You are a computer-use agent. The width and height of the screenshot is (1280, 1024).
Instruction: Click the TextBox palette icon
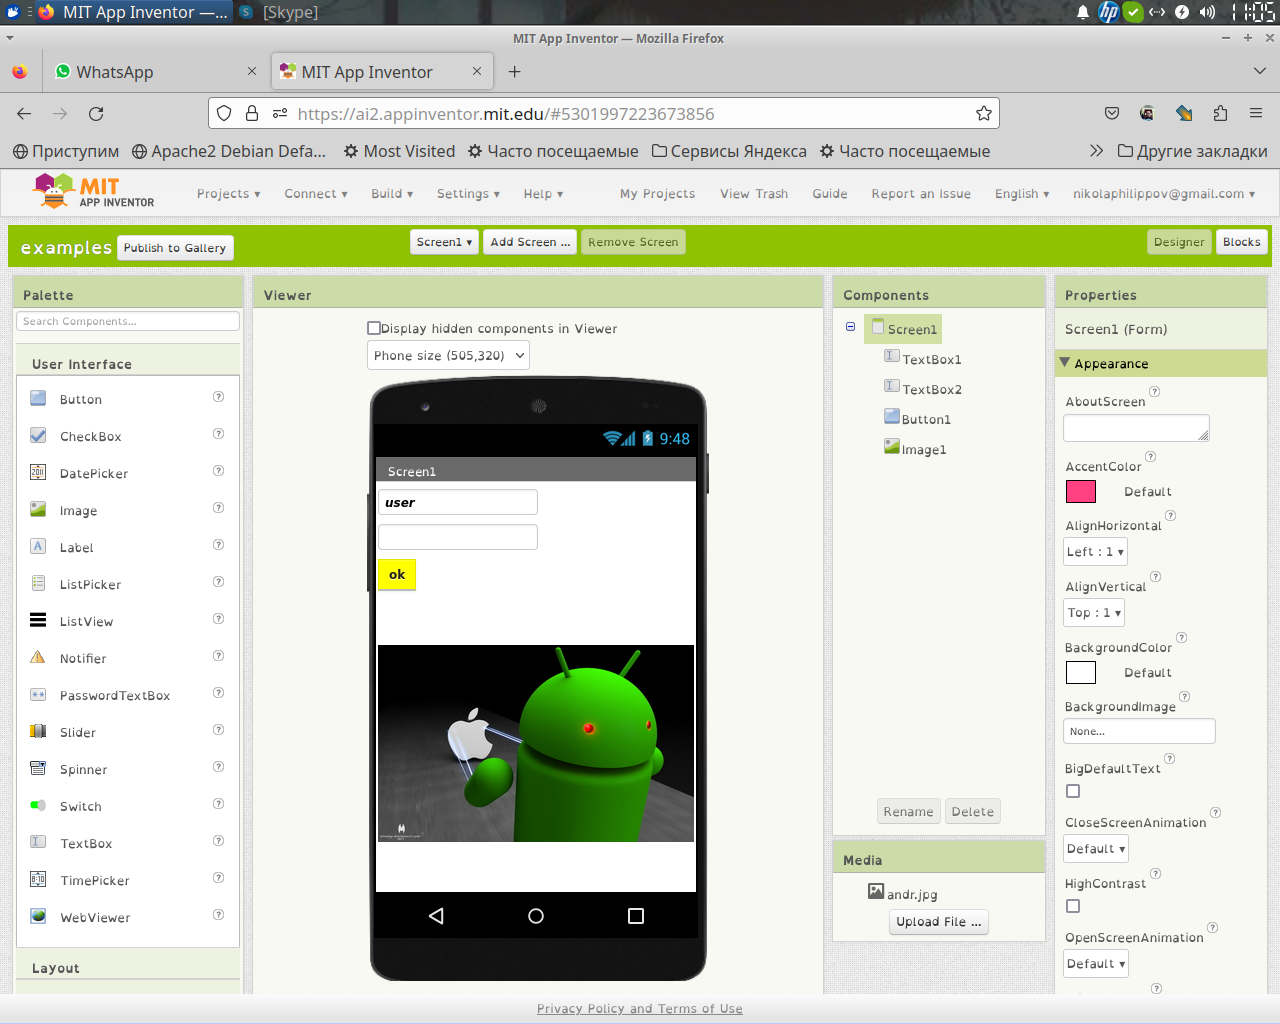click(x=38, y=842)
